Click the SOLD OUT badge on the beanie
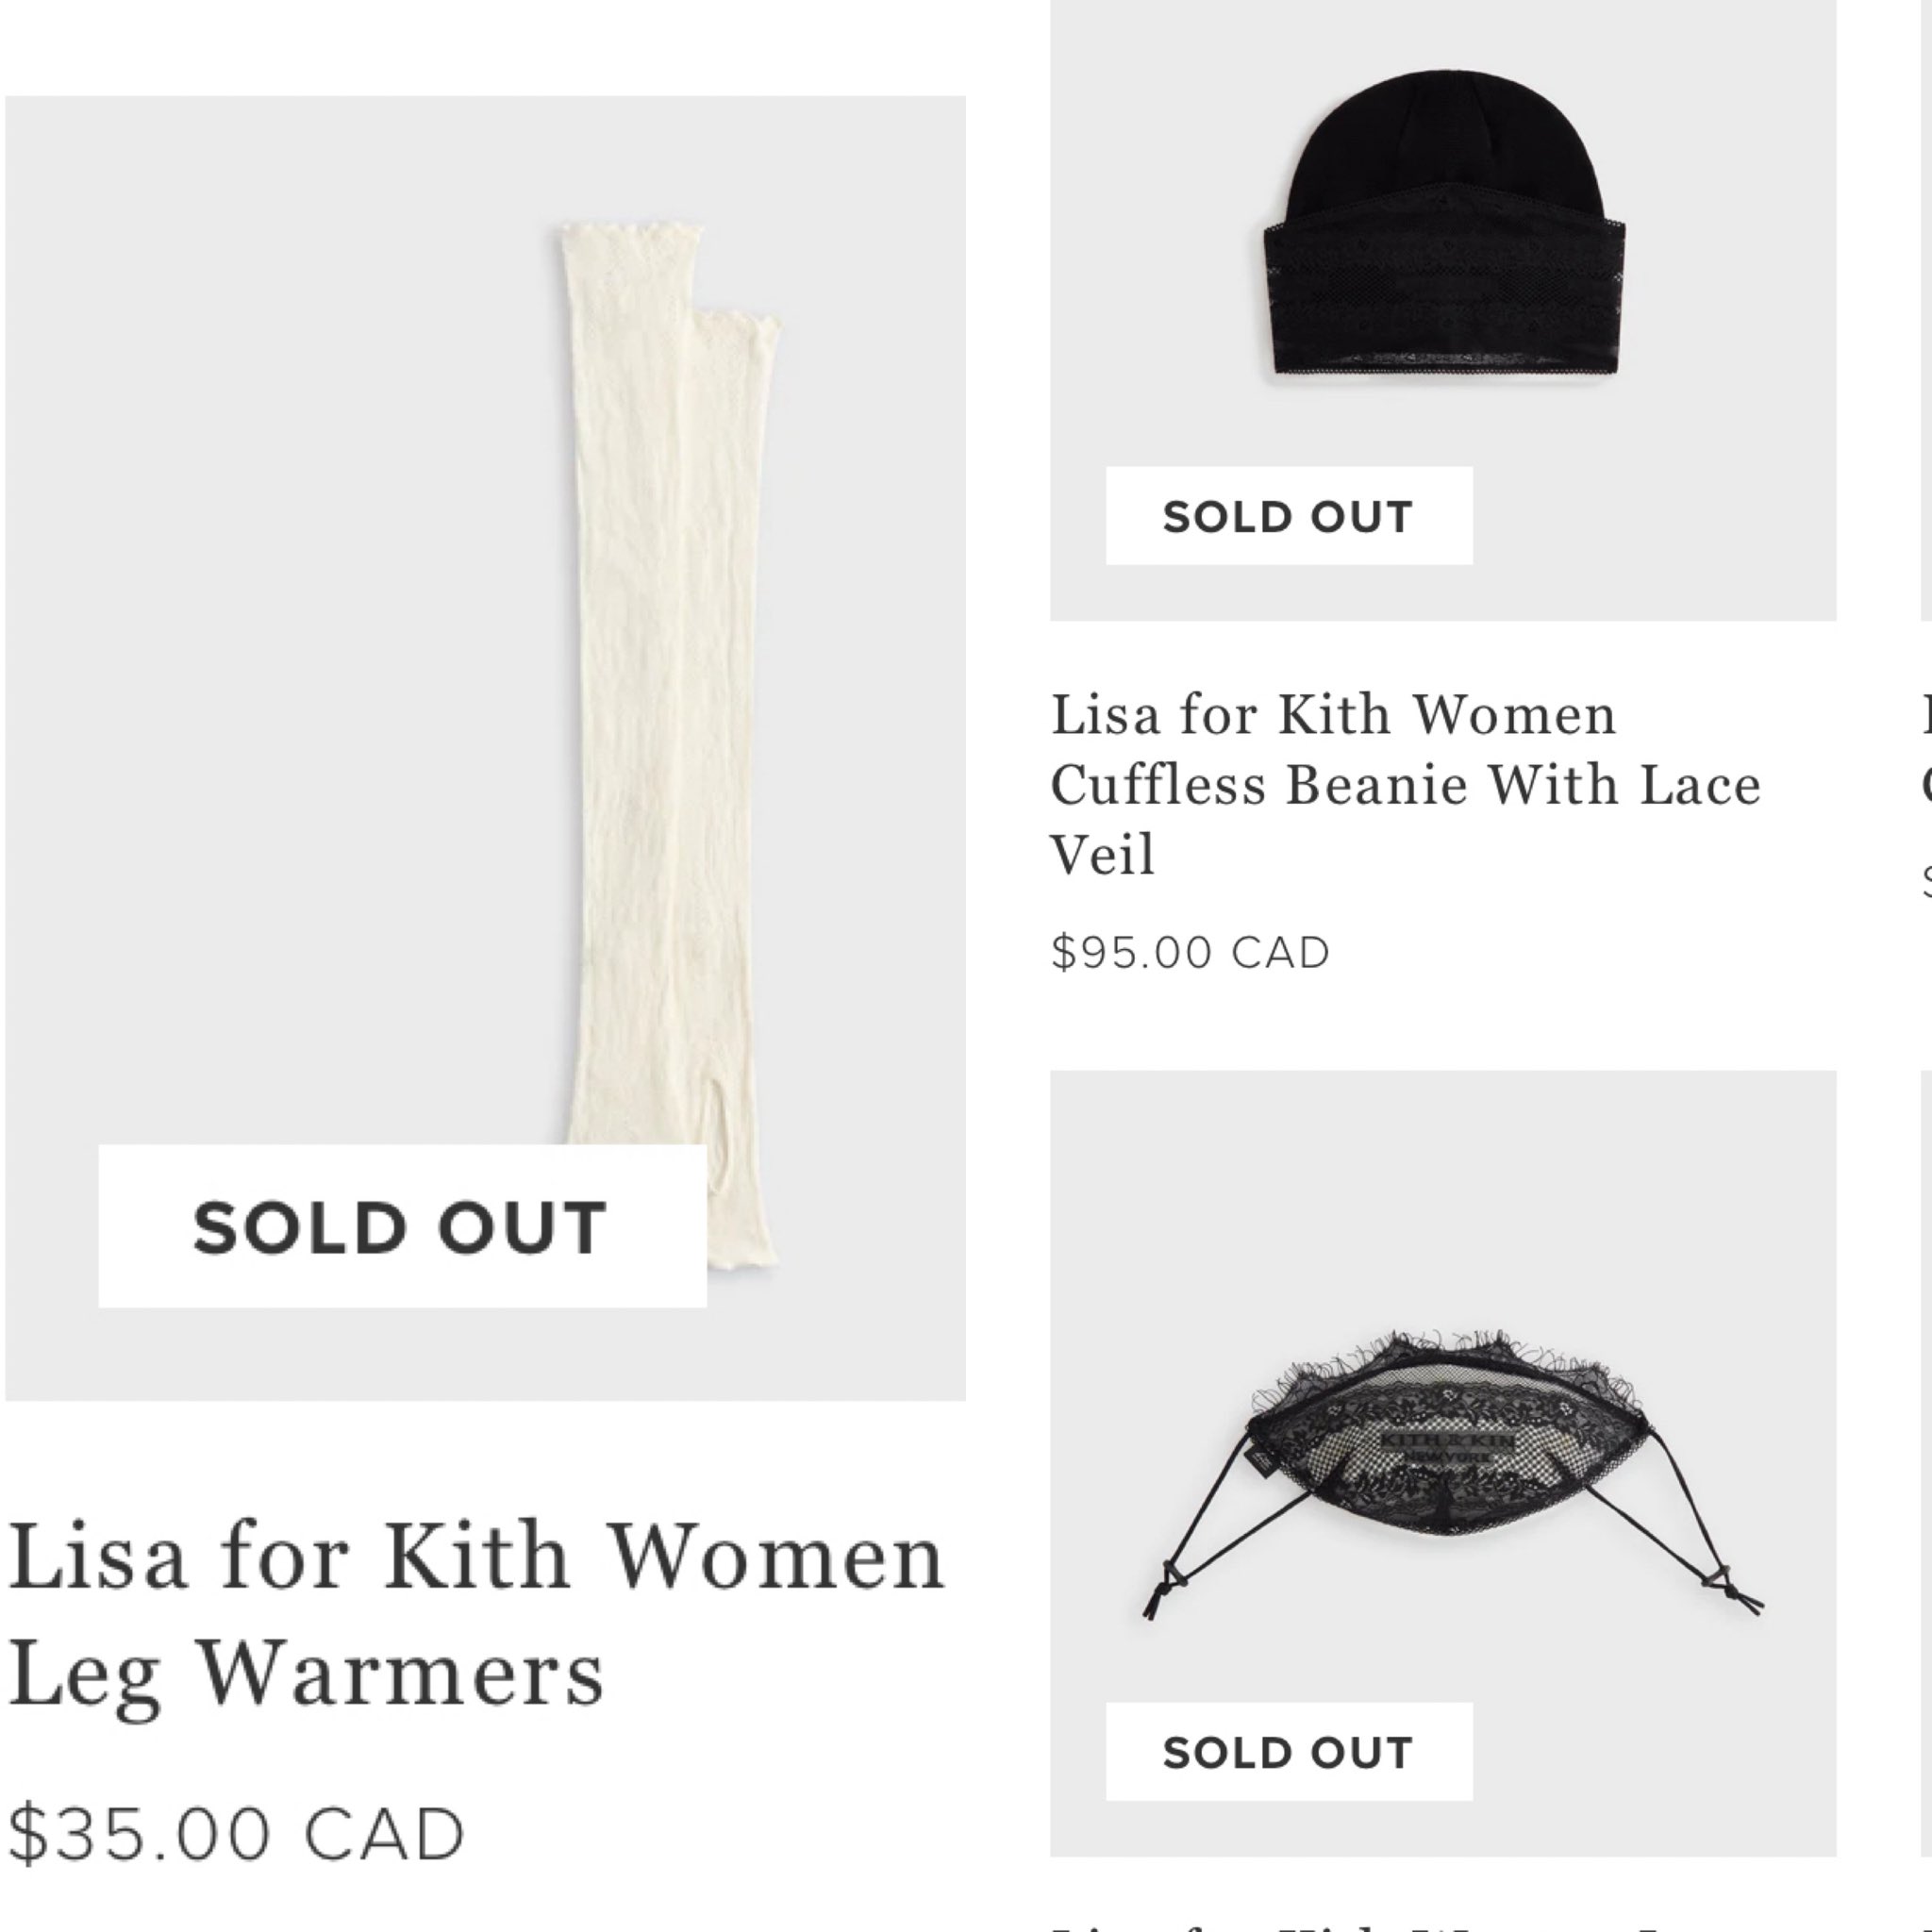This screenshot has height=1932, width=1932. click(1288, 516)
